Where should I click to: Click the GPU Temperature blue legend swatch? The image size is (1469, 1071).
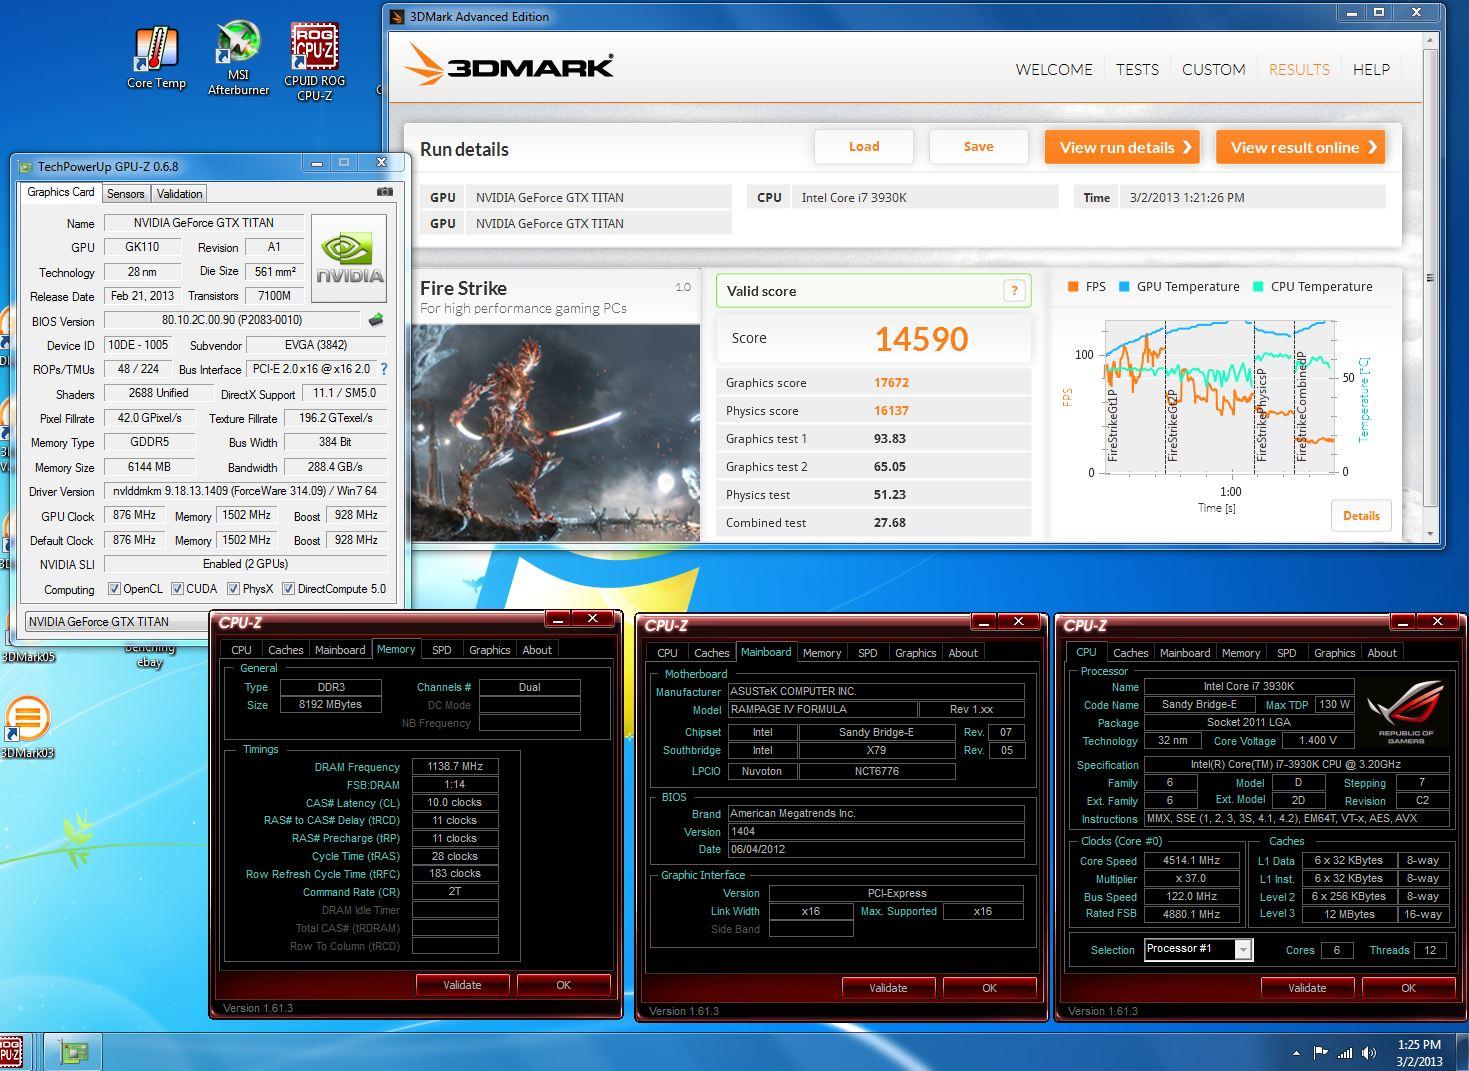point(1124,286)
